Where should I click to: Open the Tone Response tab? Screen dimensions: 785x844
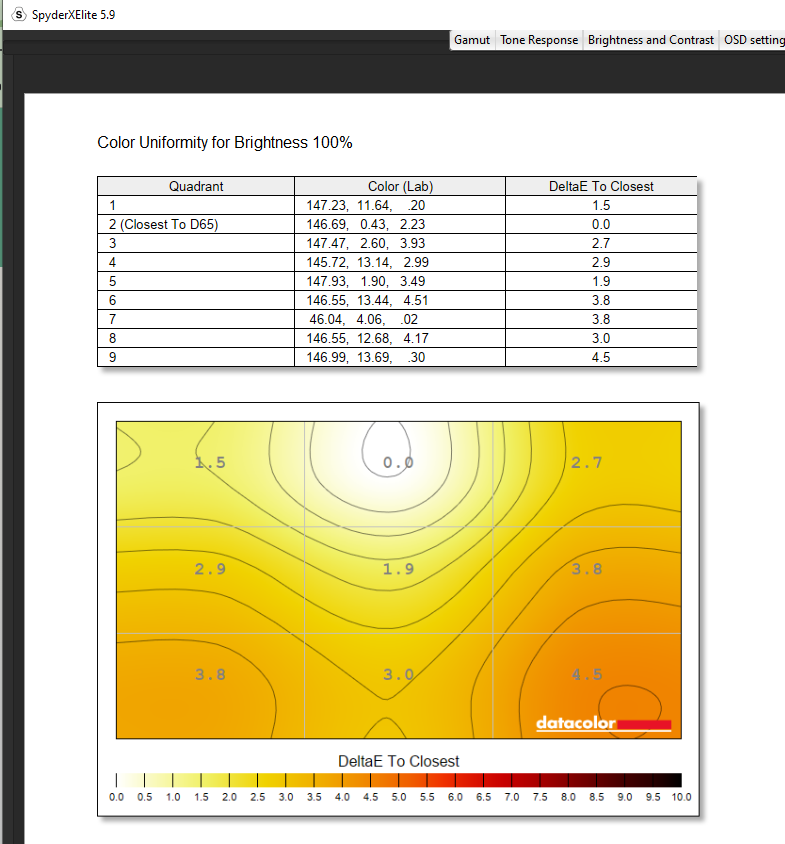point(539,40)
